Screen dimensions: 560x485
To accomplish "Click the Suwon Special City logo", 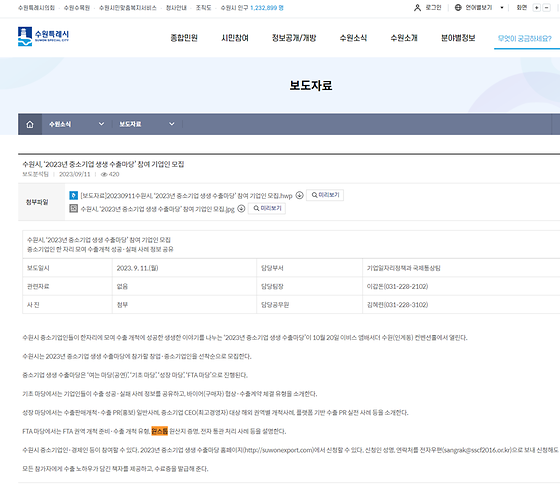I will [x=43, y=36].
